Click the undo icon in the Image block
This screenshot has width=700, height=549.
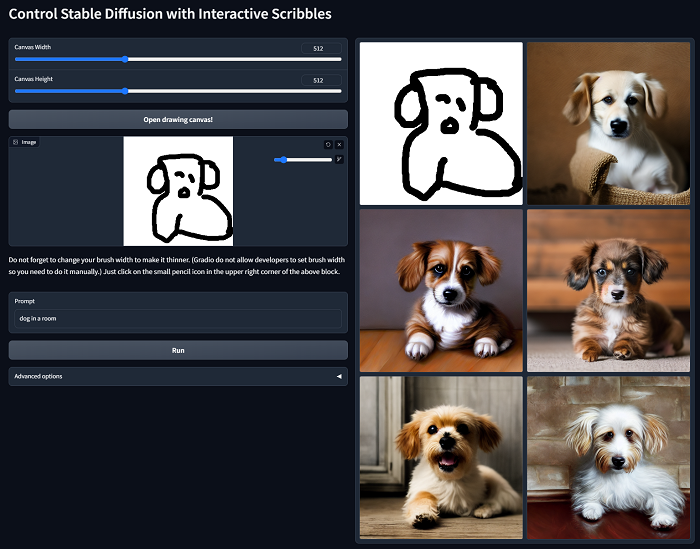pos(328,144)
